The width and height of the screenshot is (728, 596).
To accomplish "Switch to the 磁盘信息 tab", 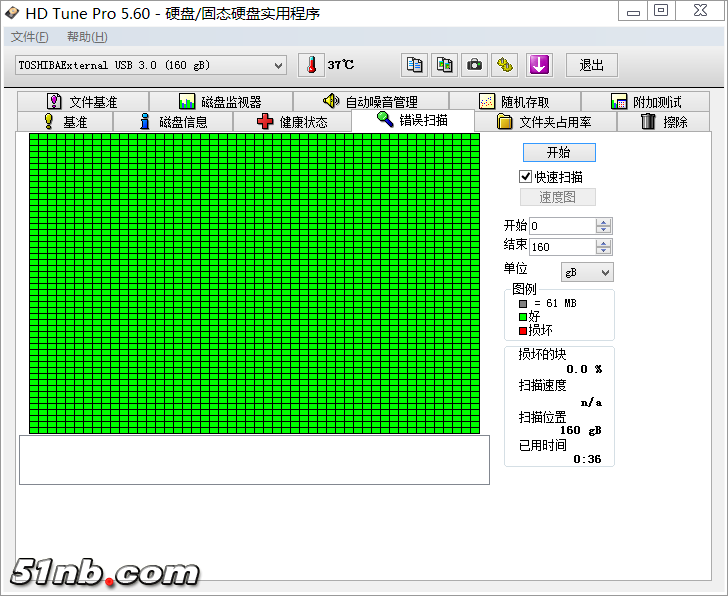I will point(173,122).
